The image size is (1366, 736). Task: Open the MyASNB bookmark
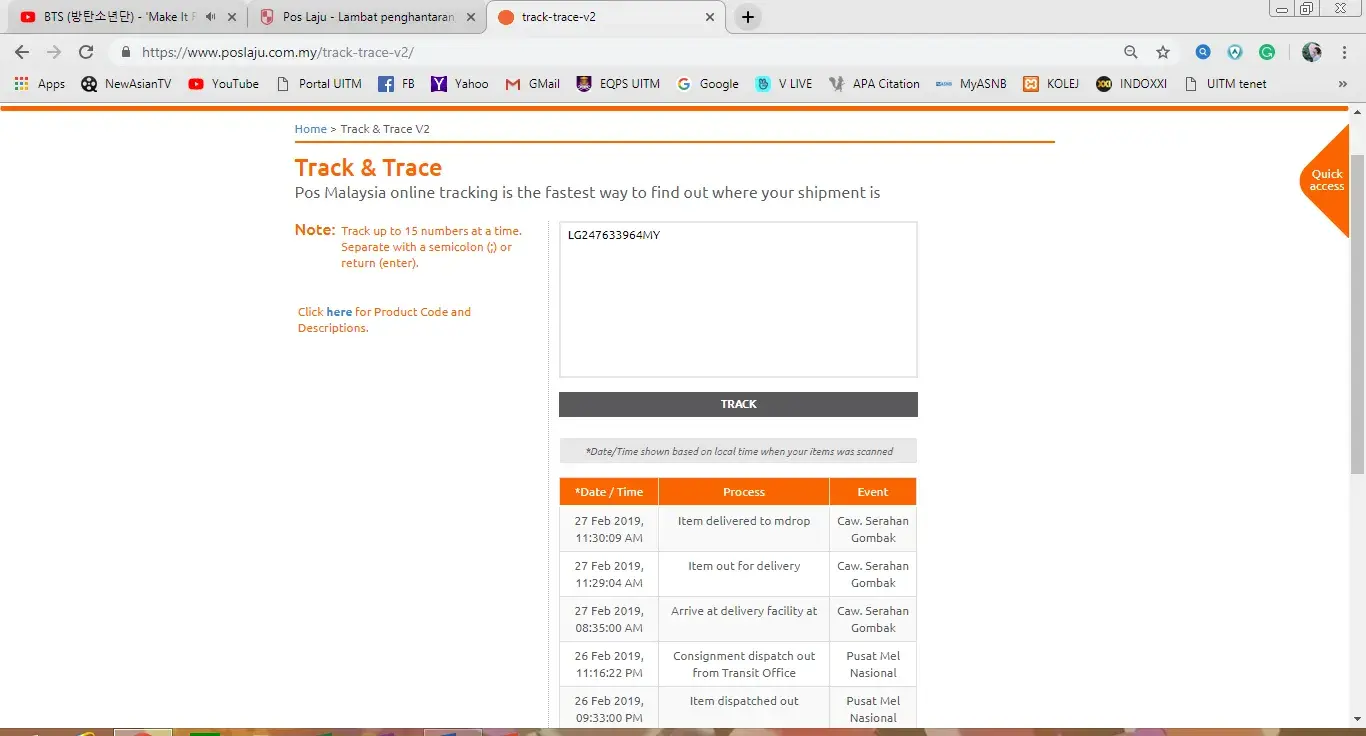tap(972, 84)
